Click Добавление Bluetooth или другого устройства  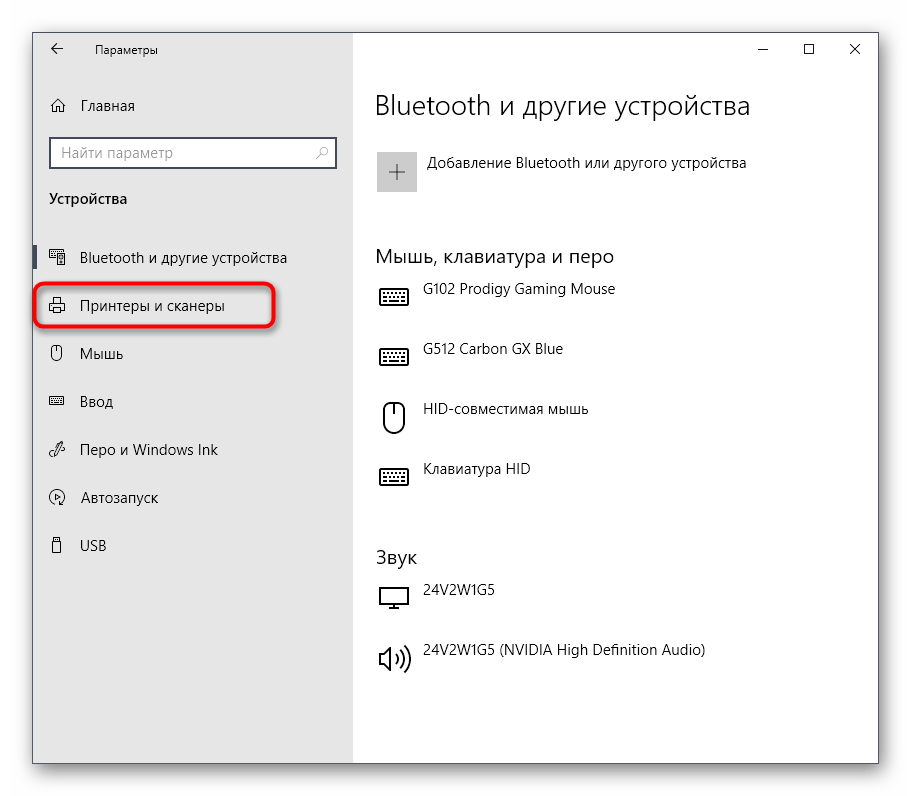coord(586,163)
